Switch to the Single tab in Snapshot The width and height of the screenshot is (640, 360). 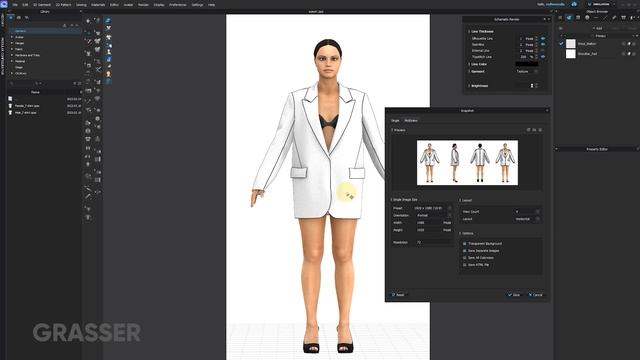[395, 121]
